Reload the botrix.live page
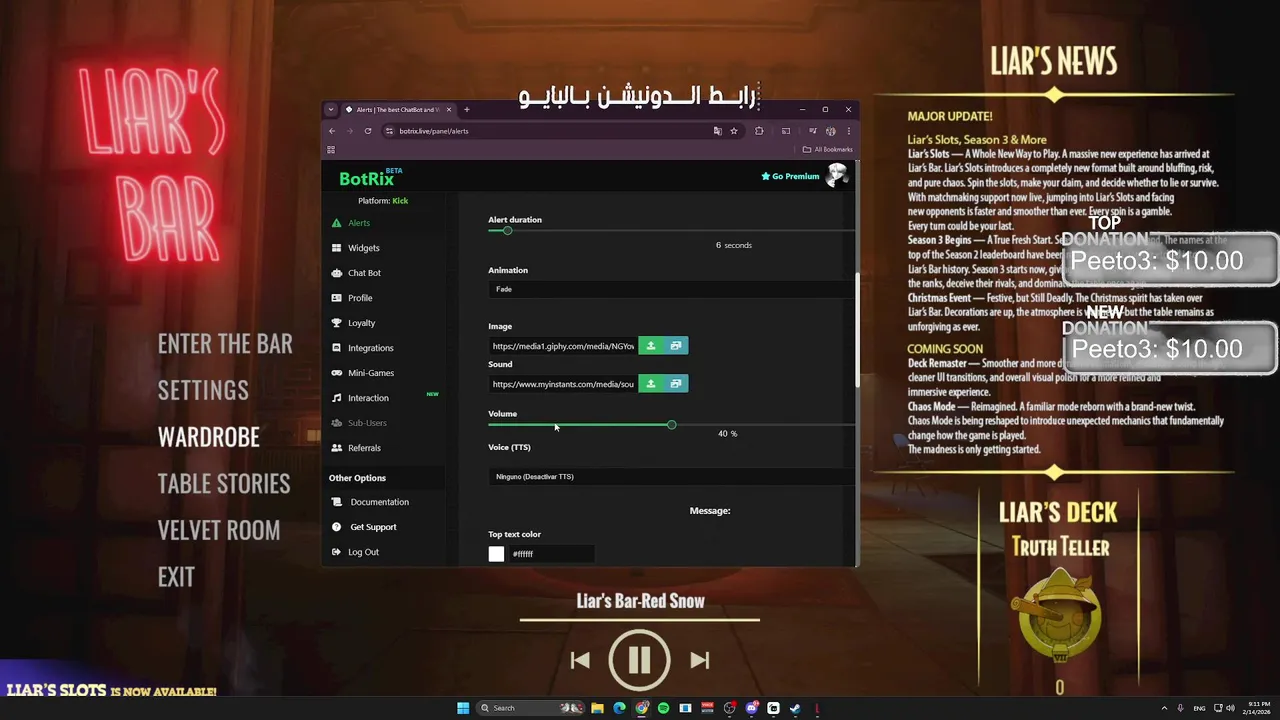The height and width of the screenshot is (720, 1280). [x=368, y=131]
